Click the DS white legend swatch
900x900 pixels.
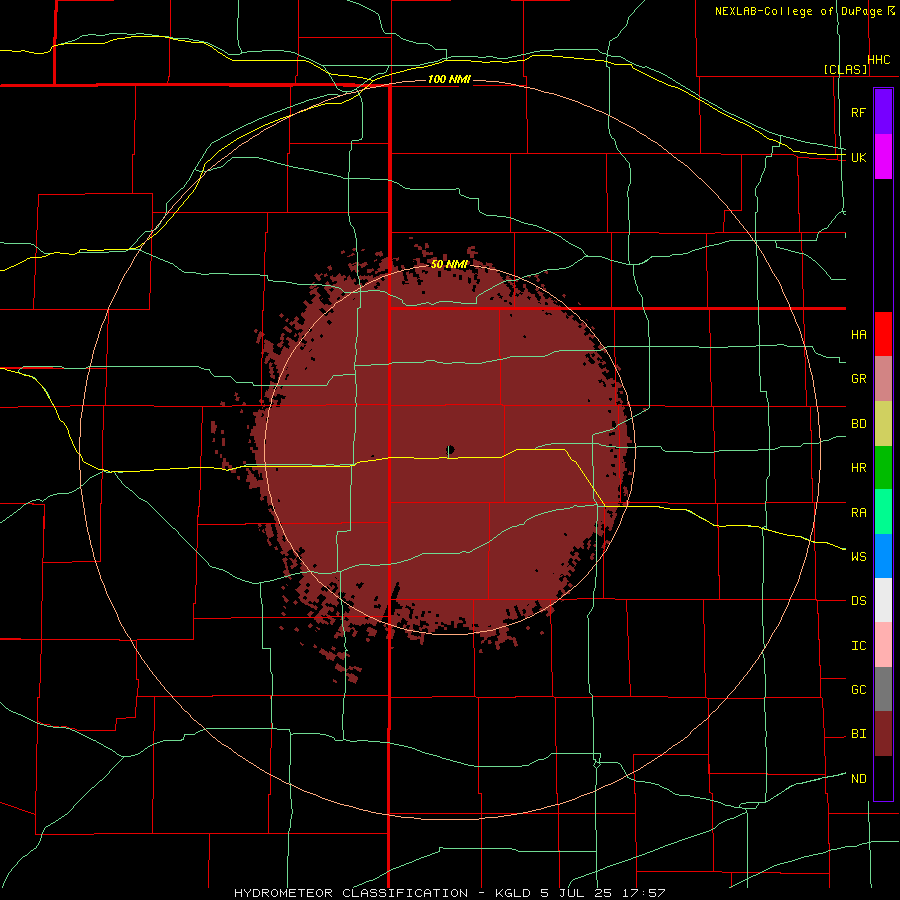click(883, 600)
